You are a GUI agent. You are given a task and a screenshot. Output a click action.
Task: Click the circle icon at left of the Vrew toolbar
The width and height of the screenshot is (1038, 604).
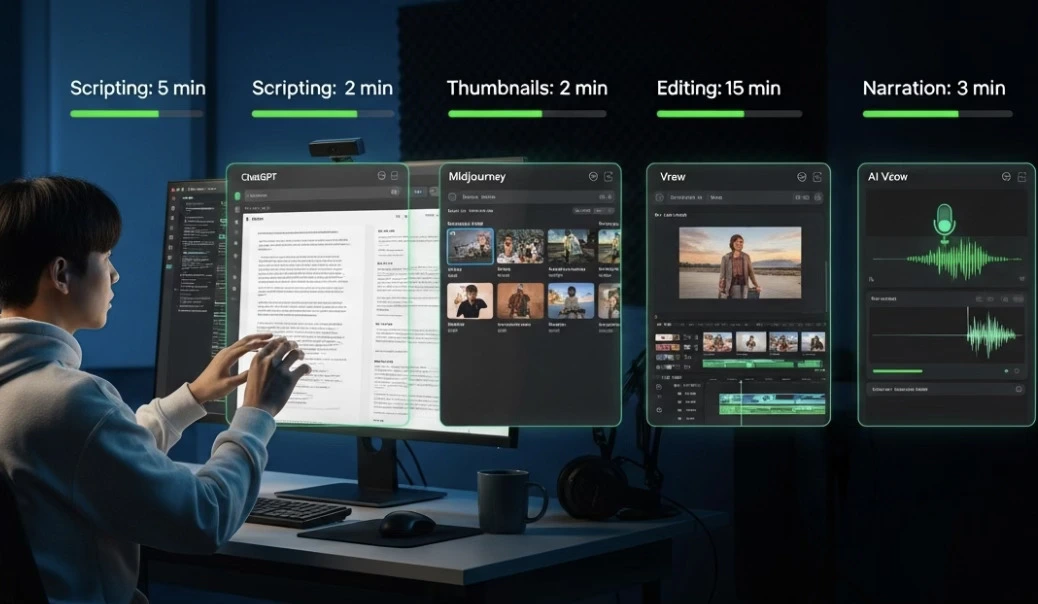pyautogui.click(x=659, y=197)
